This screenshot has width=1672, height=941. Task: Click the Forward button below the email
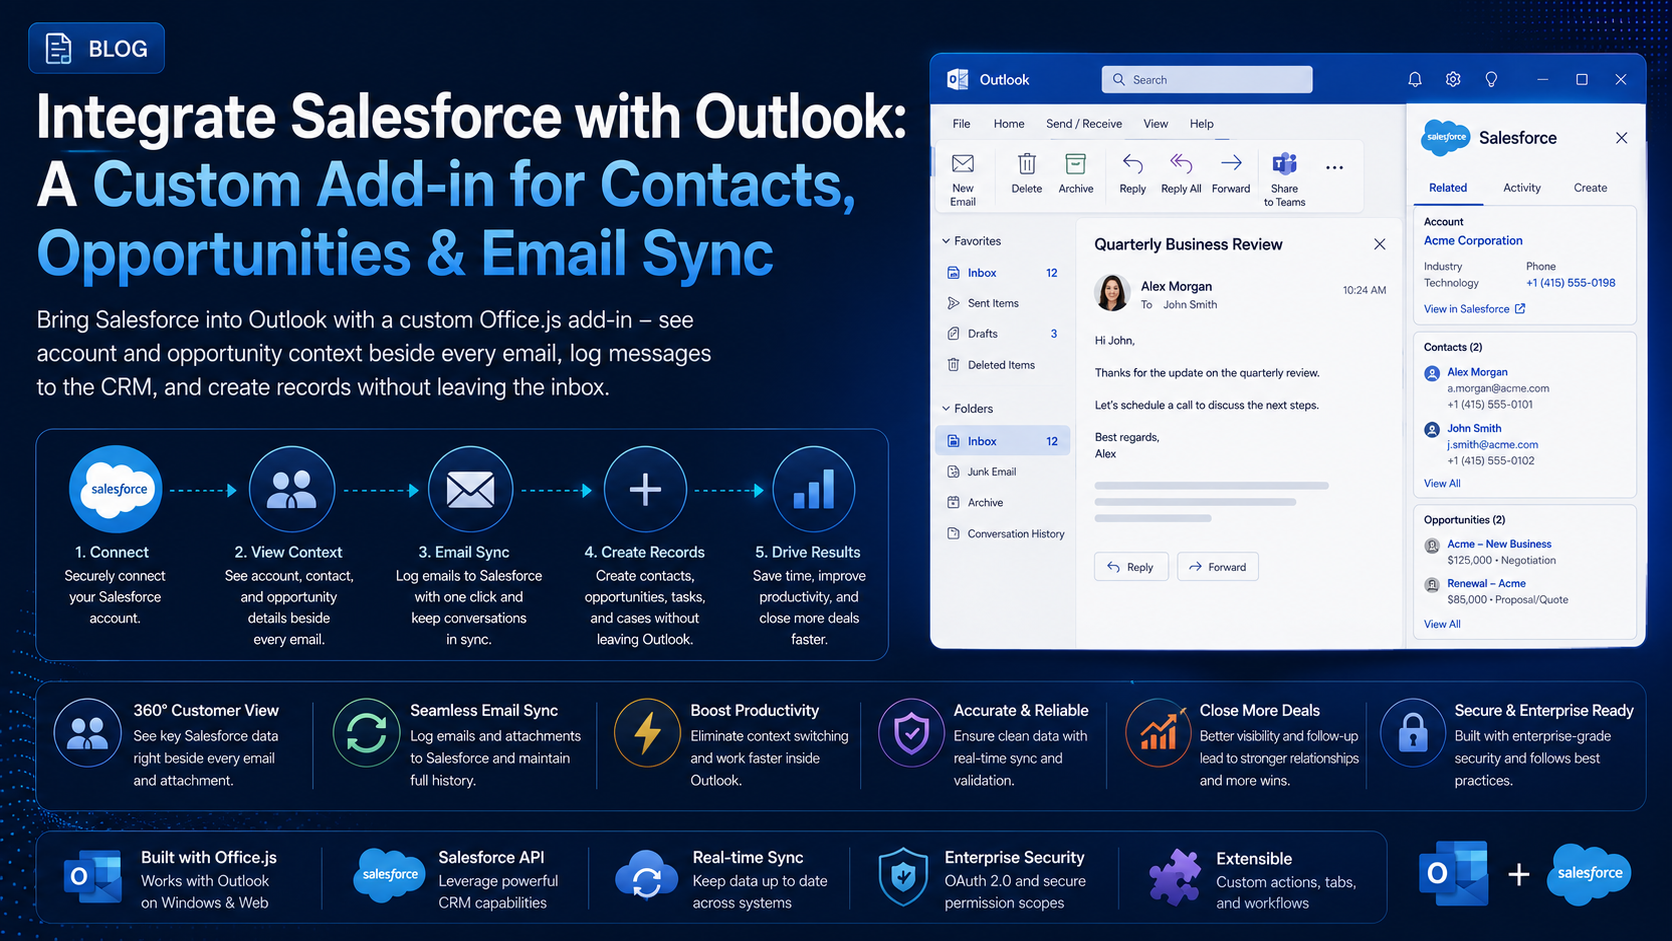1217,567
